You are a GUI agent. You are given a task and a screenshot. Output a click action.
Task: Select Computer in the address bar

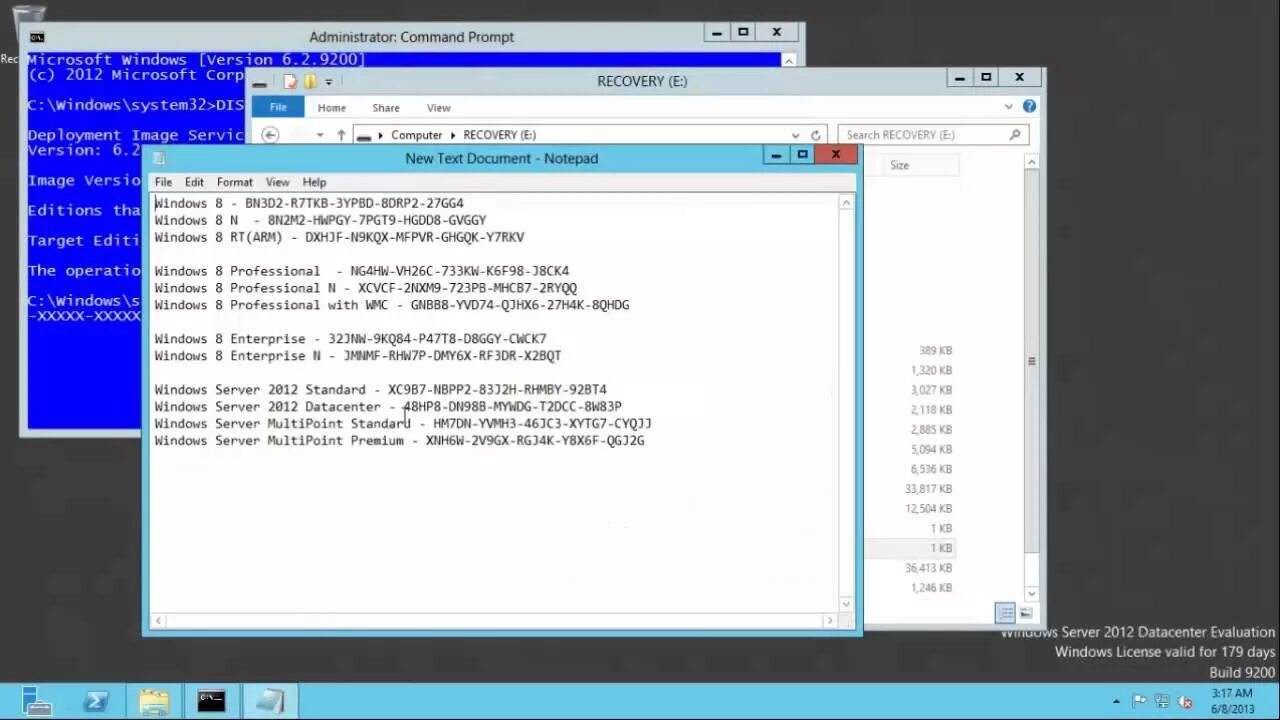416,135
